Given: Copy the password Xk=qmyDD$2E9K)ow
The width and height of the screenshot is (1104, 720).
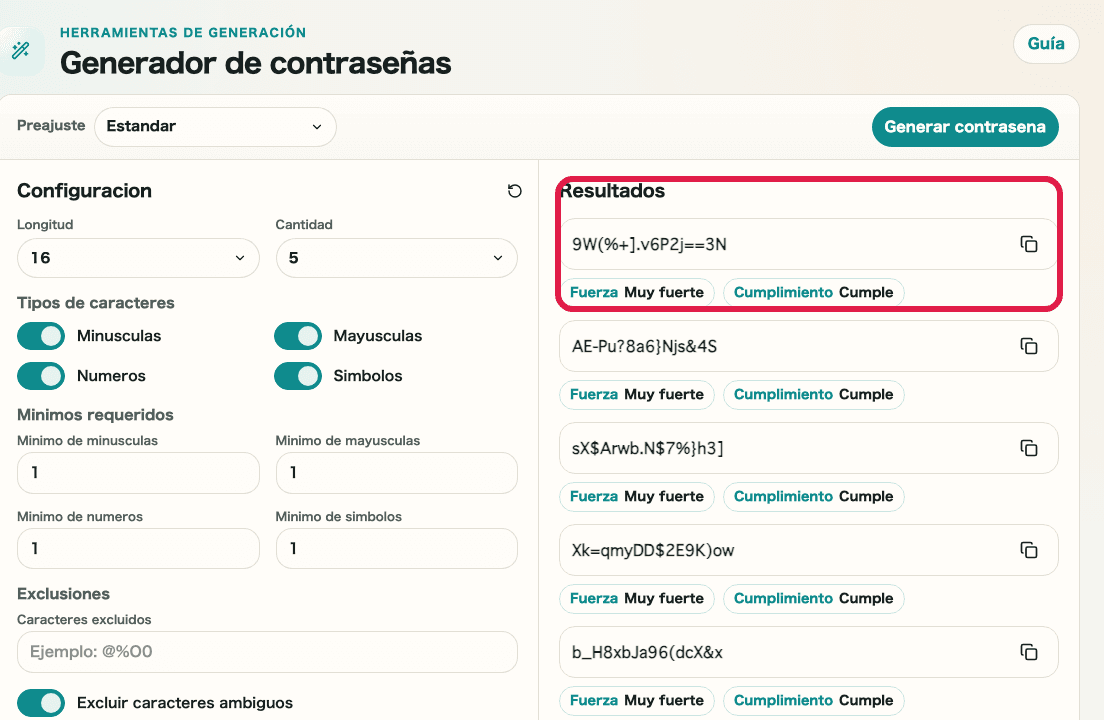Looking at the screenshot, I should pyautogui.click(x=1028, y=550).
